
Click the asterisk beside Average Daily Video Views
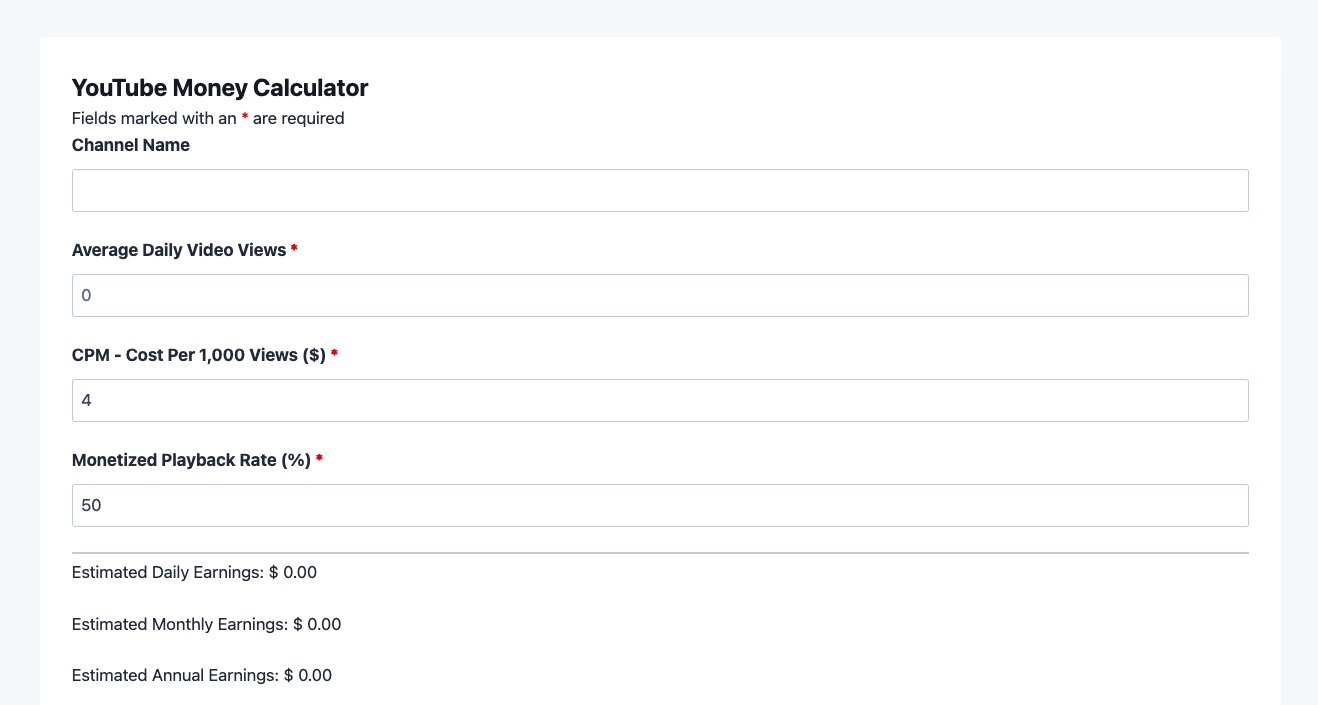pyautogui.click(x=294, y=250)
